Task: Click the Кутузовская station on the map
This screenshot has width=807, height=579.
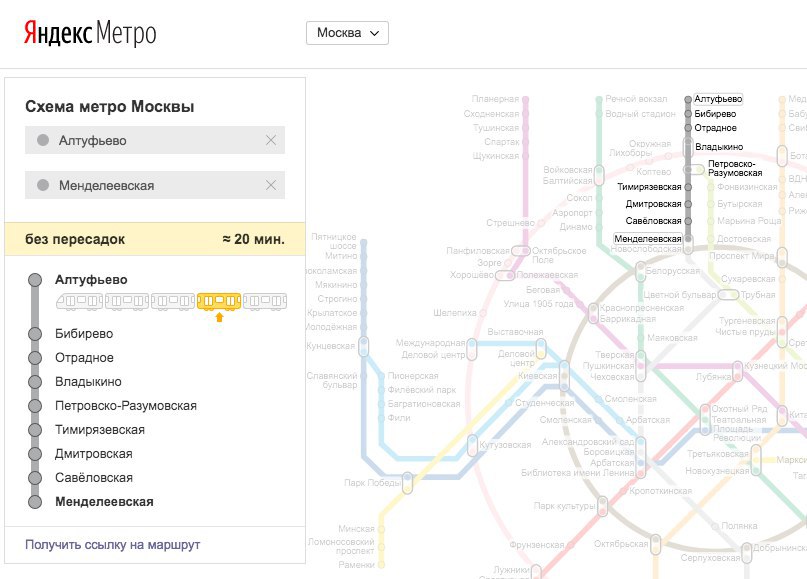Action: [503, 444]
